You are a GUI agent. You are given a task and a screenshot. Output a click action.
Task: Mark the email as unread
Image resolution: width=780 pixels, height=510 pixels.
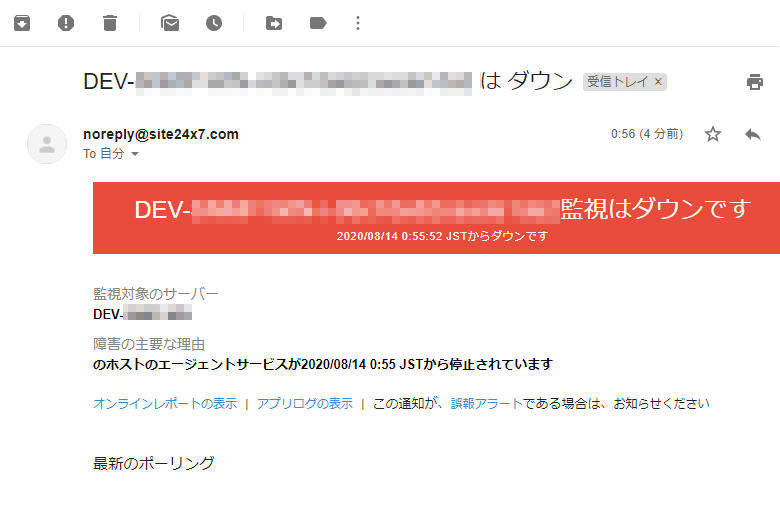170,23
